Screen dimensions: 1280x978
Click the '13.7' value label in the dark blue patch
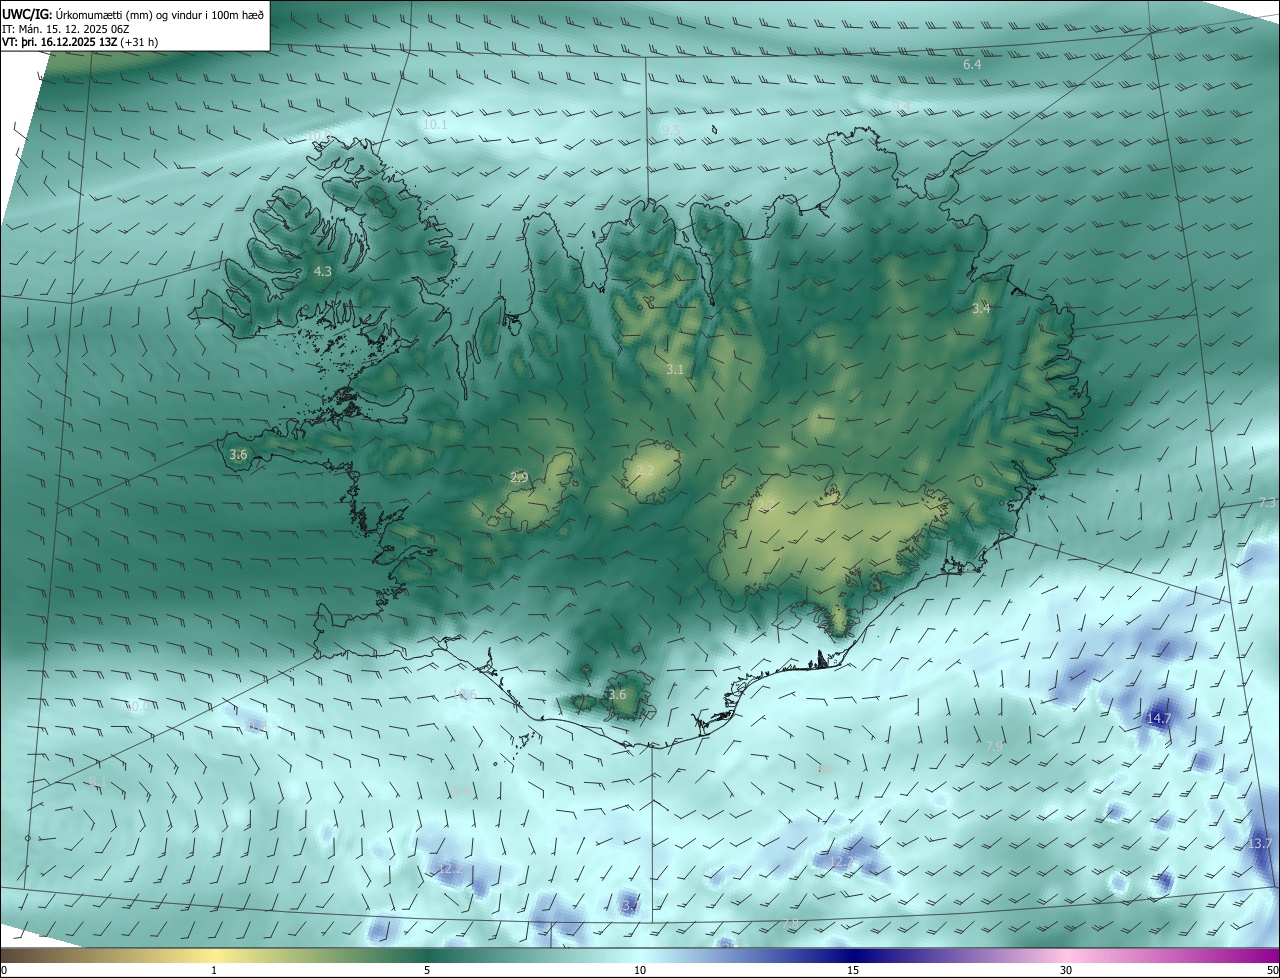(1260, 843)
